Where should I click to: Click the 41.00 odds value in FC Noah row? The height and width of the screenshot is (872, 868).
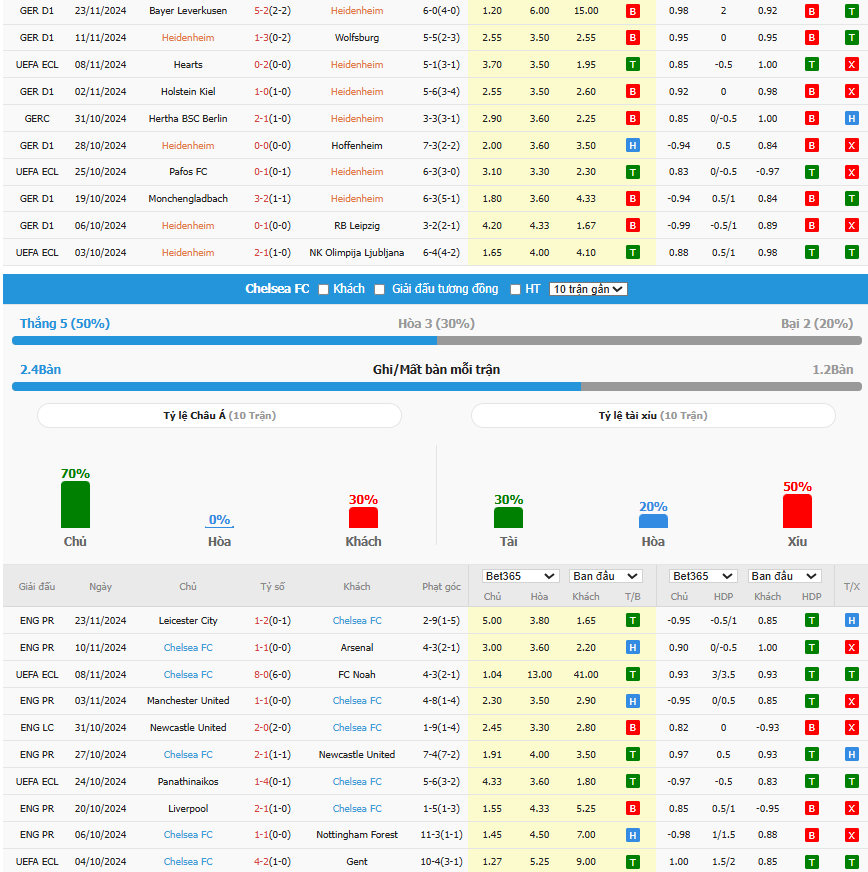(x=586, y=675)
